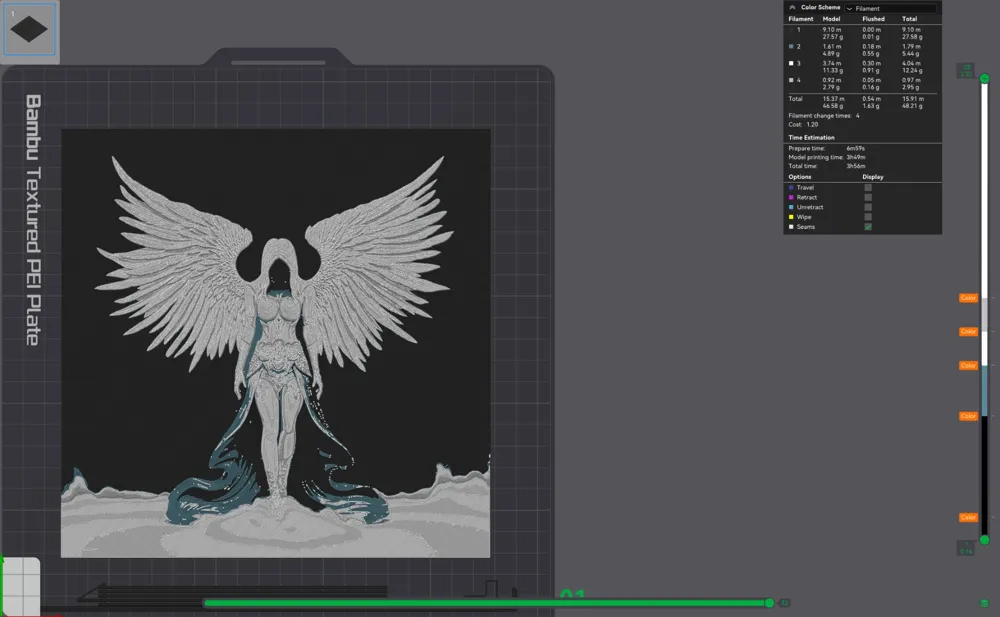Click the Wipe option label
This screenshot has height=617, width=1000.
coord(804,217)
